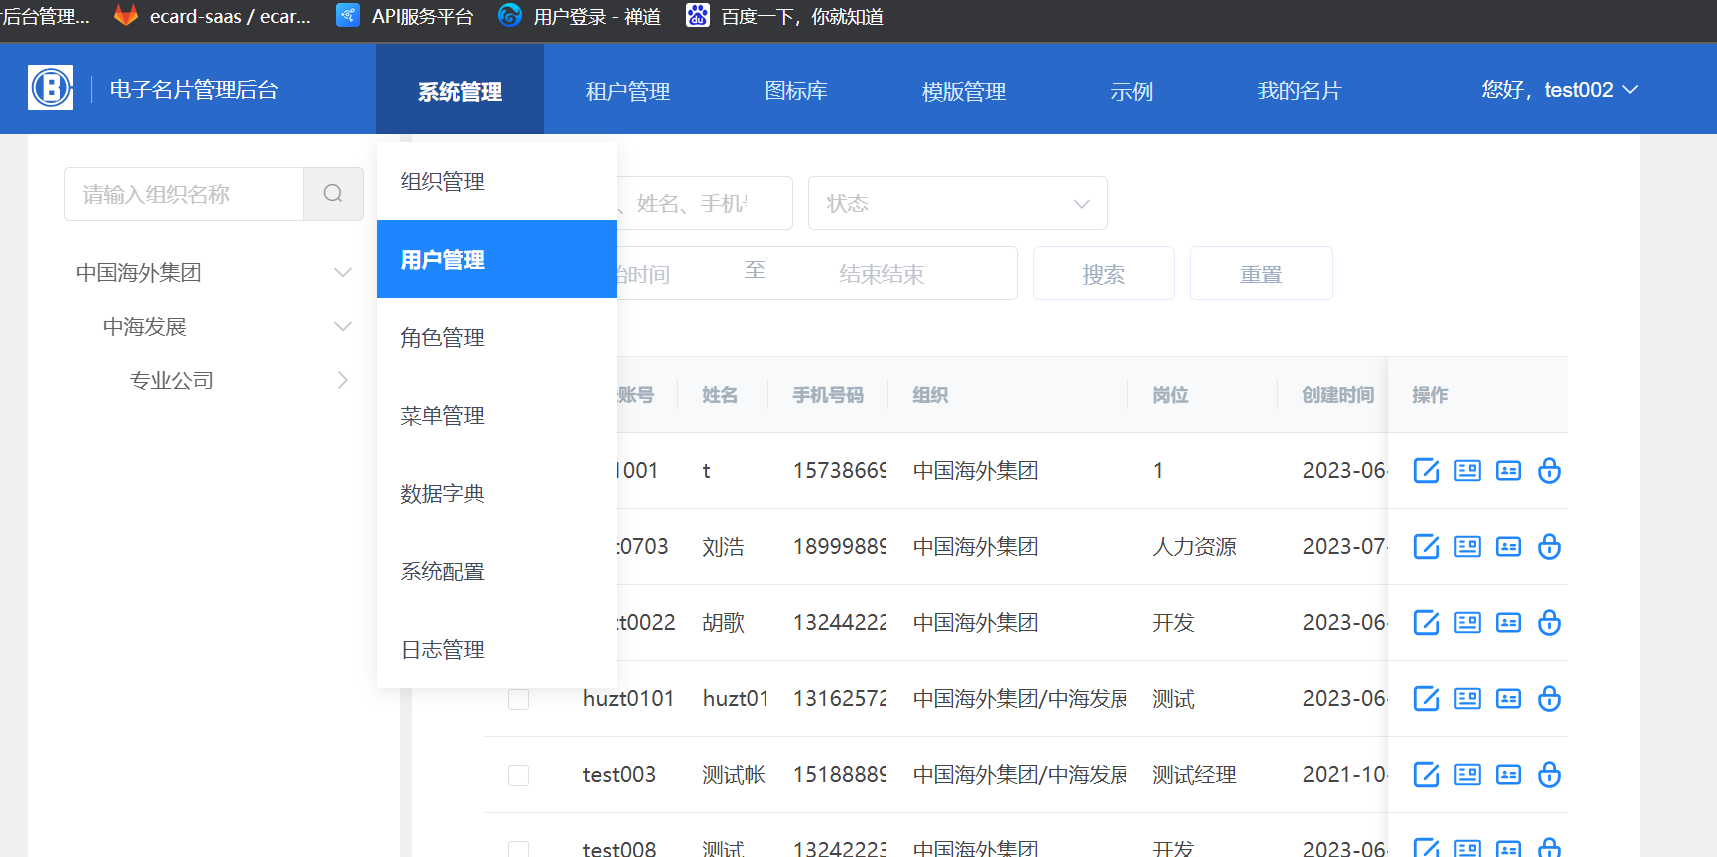Open the test002 user account dropdown
Viewport: 1717px width, 857px height.
click(1560, 90)
